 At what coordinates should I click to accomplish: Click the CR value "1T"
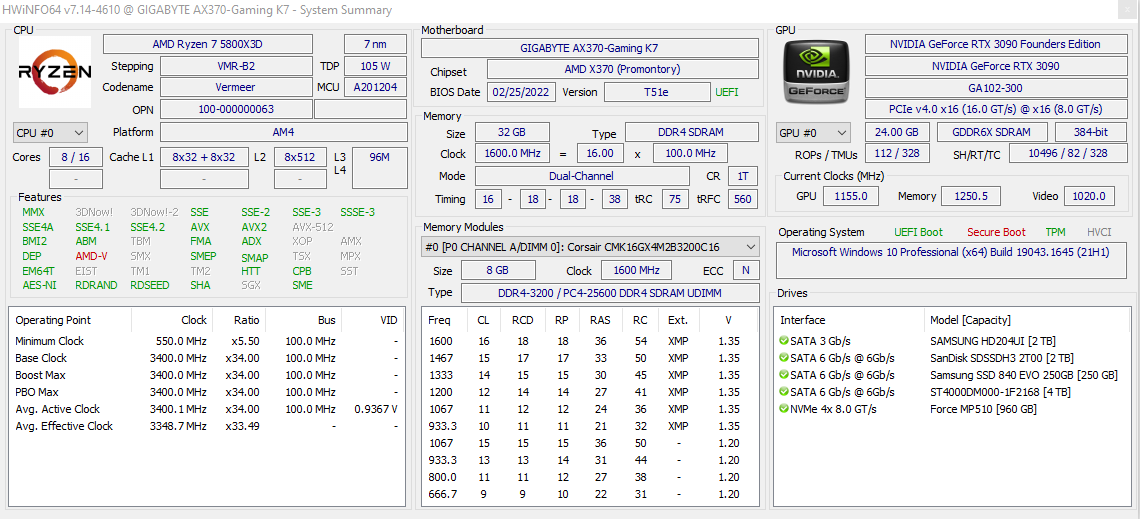tap(743, 176)
